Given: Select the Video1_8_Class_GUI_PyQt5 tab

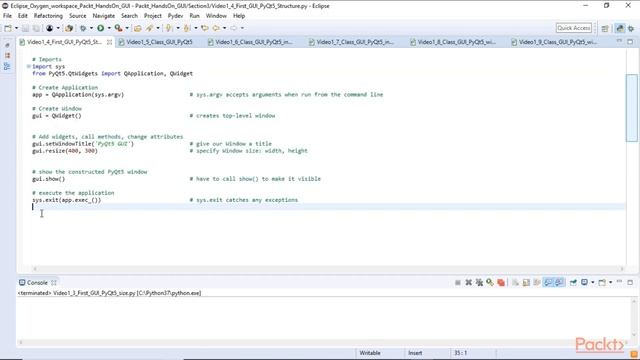Looking at the screenshot, I should 456,42.
